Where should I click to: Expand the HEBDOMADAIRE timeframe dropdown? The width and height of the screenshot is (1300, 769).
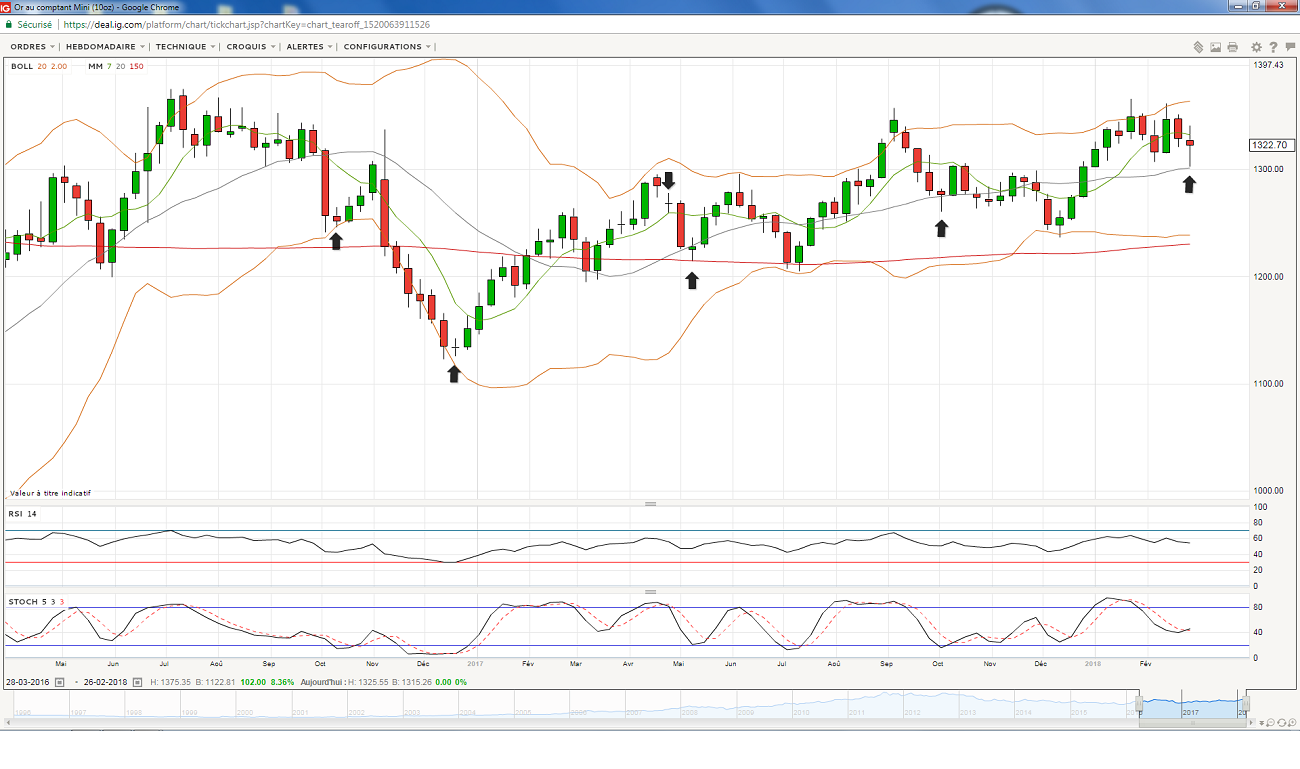point(105,47)
